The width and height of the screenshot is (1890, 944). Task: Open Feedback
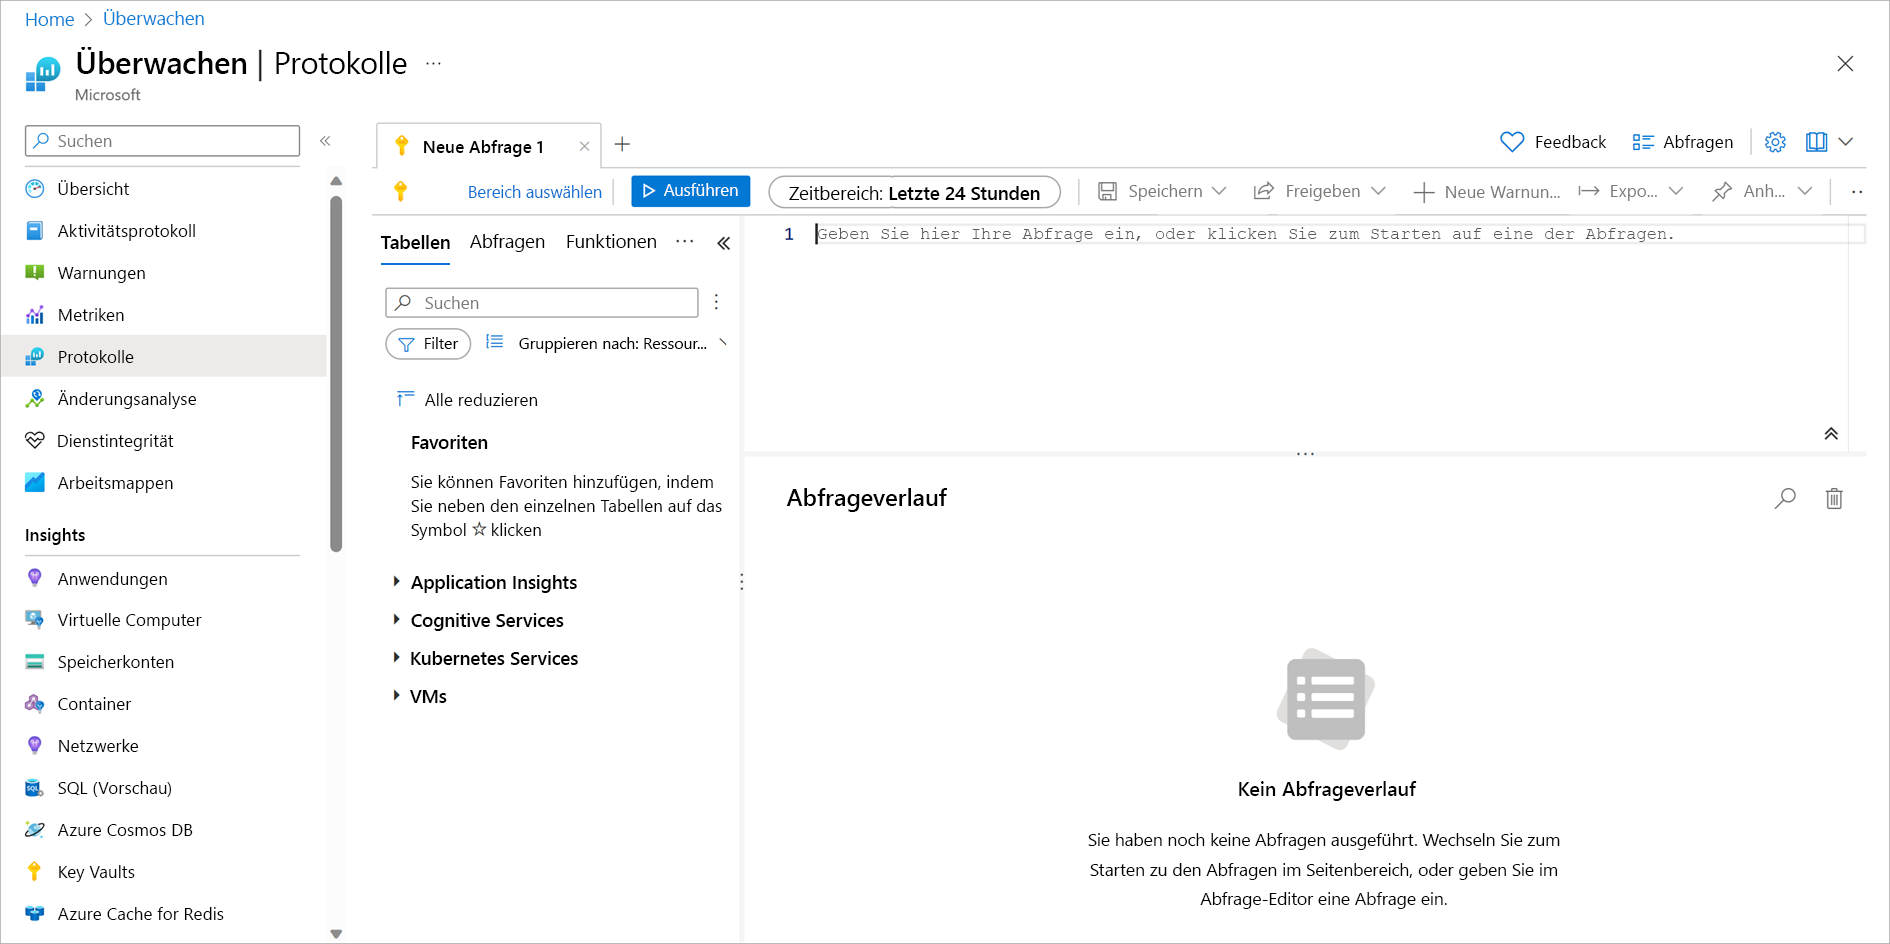click(1553, 142)
